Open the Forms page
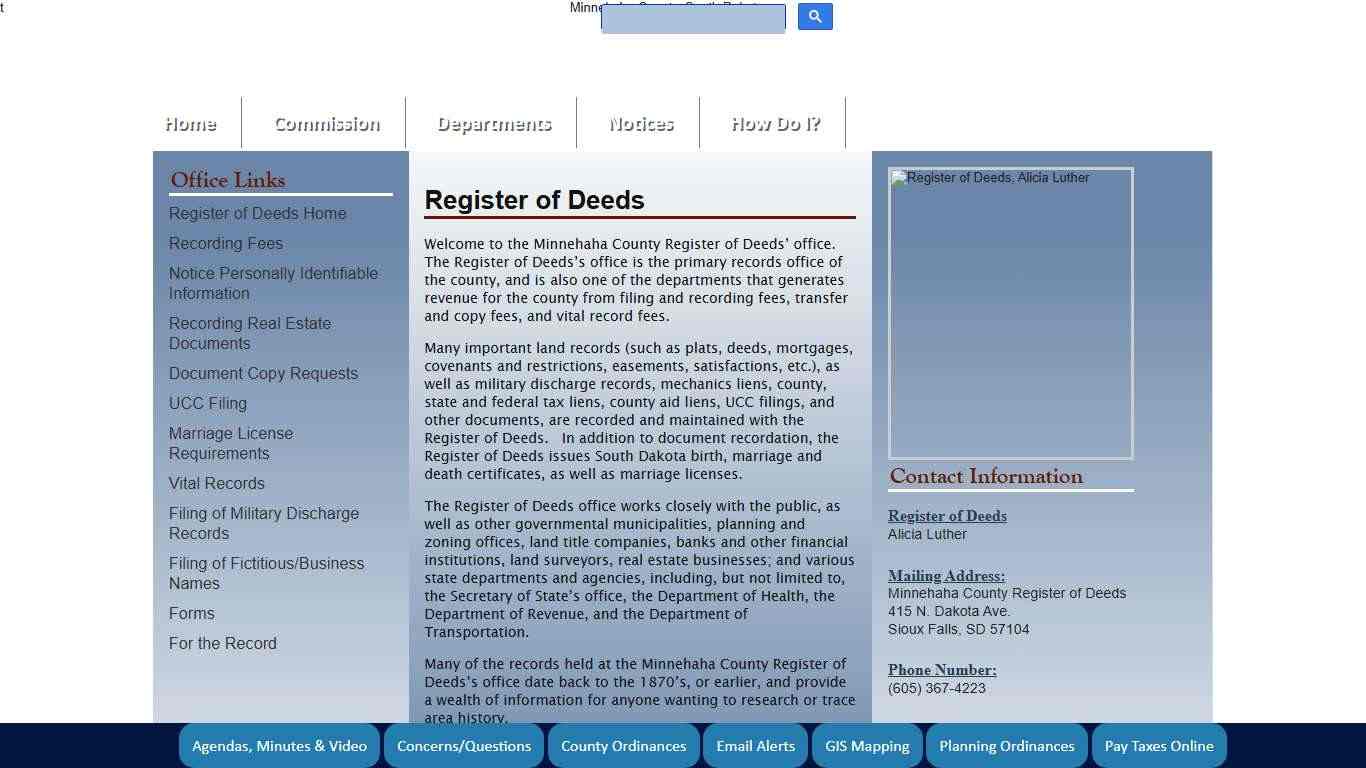The width and height of the screenshot is (1366, 768). pos(192,613)
